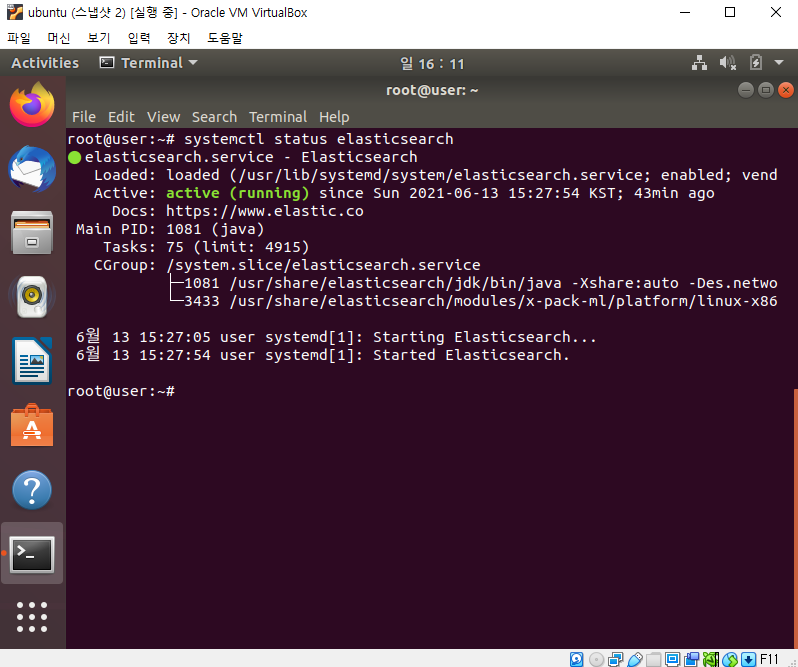Click VirtualBox mouse integration indicator

(730, 659)
